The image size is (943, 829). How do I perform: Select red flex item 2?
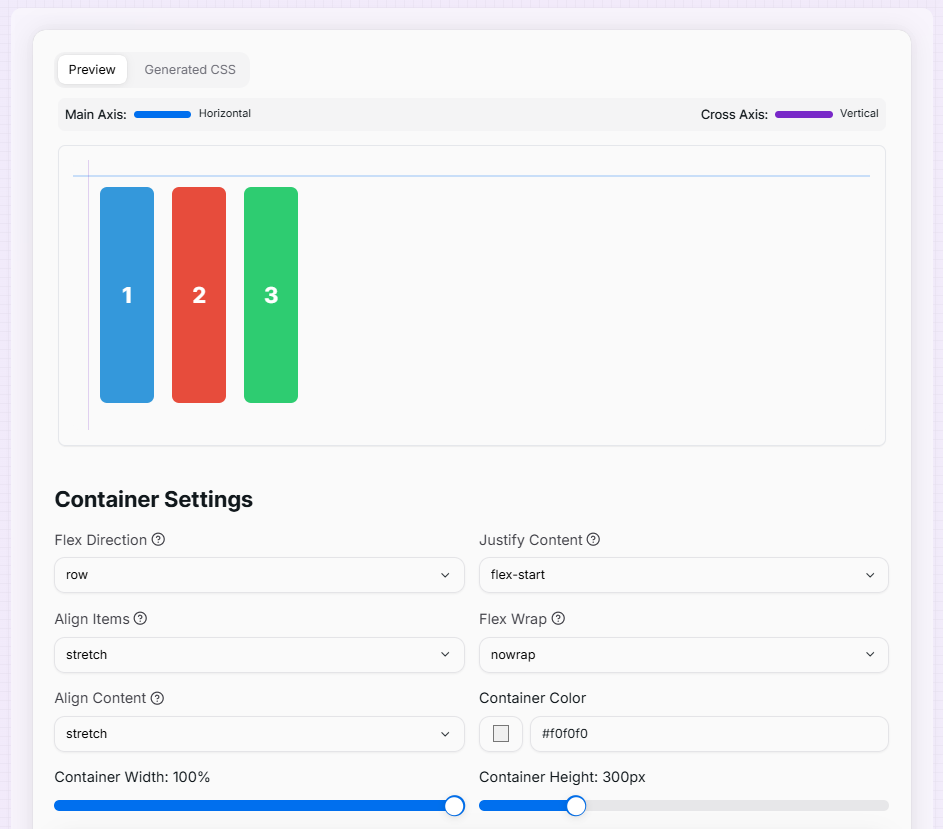199,295
